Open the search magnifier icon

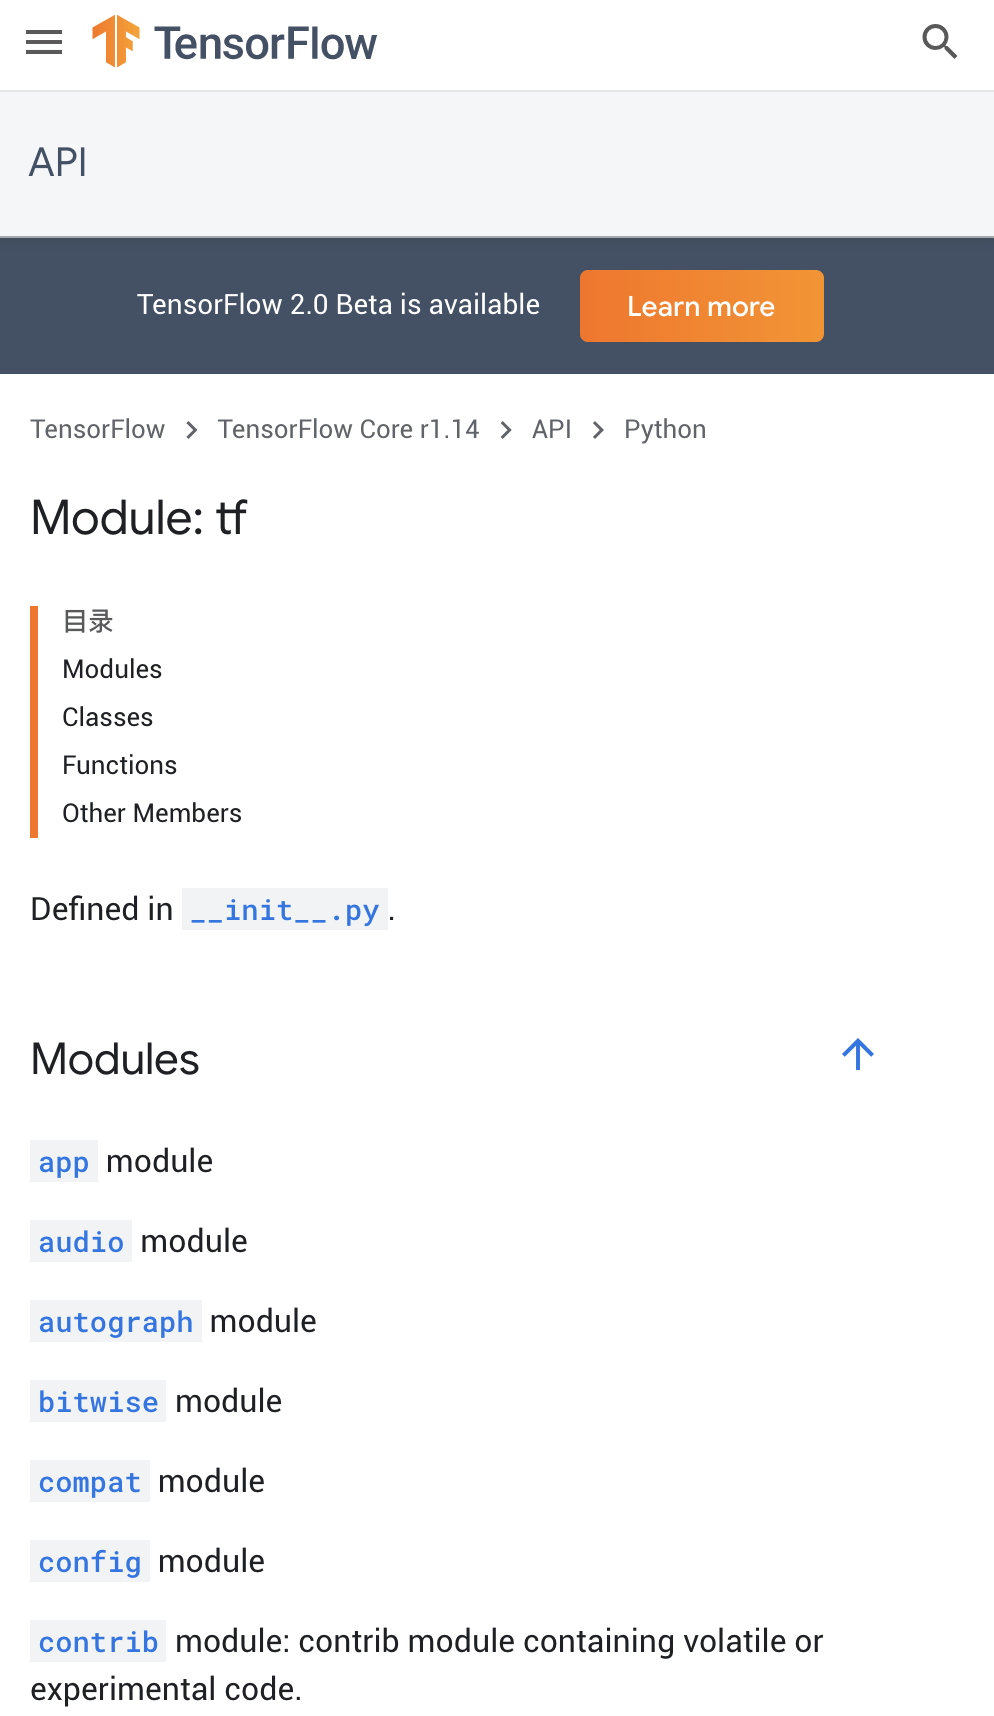(x=940, y=42)
